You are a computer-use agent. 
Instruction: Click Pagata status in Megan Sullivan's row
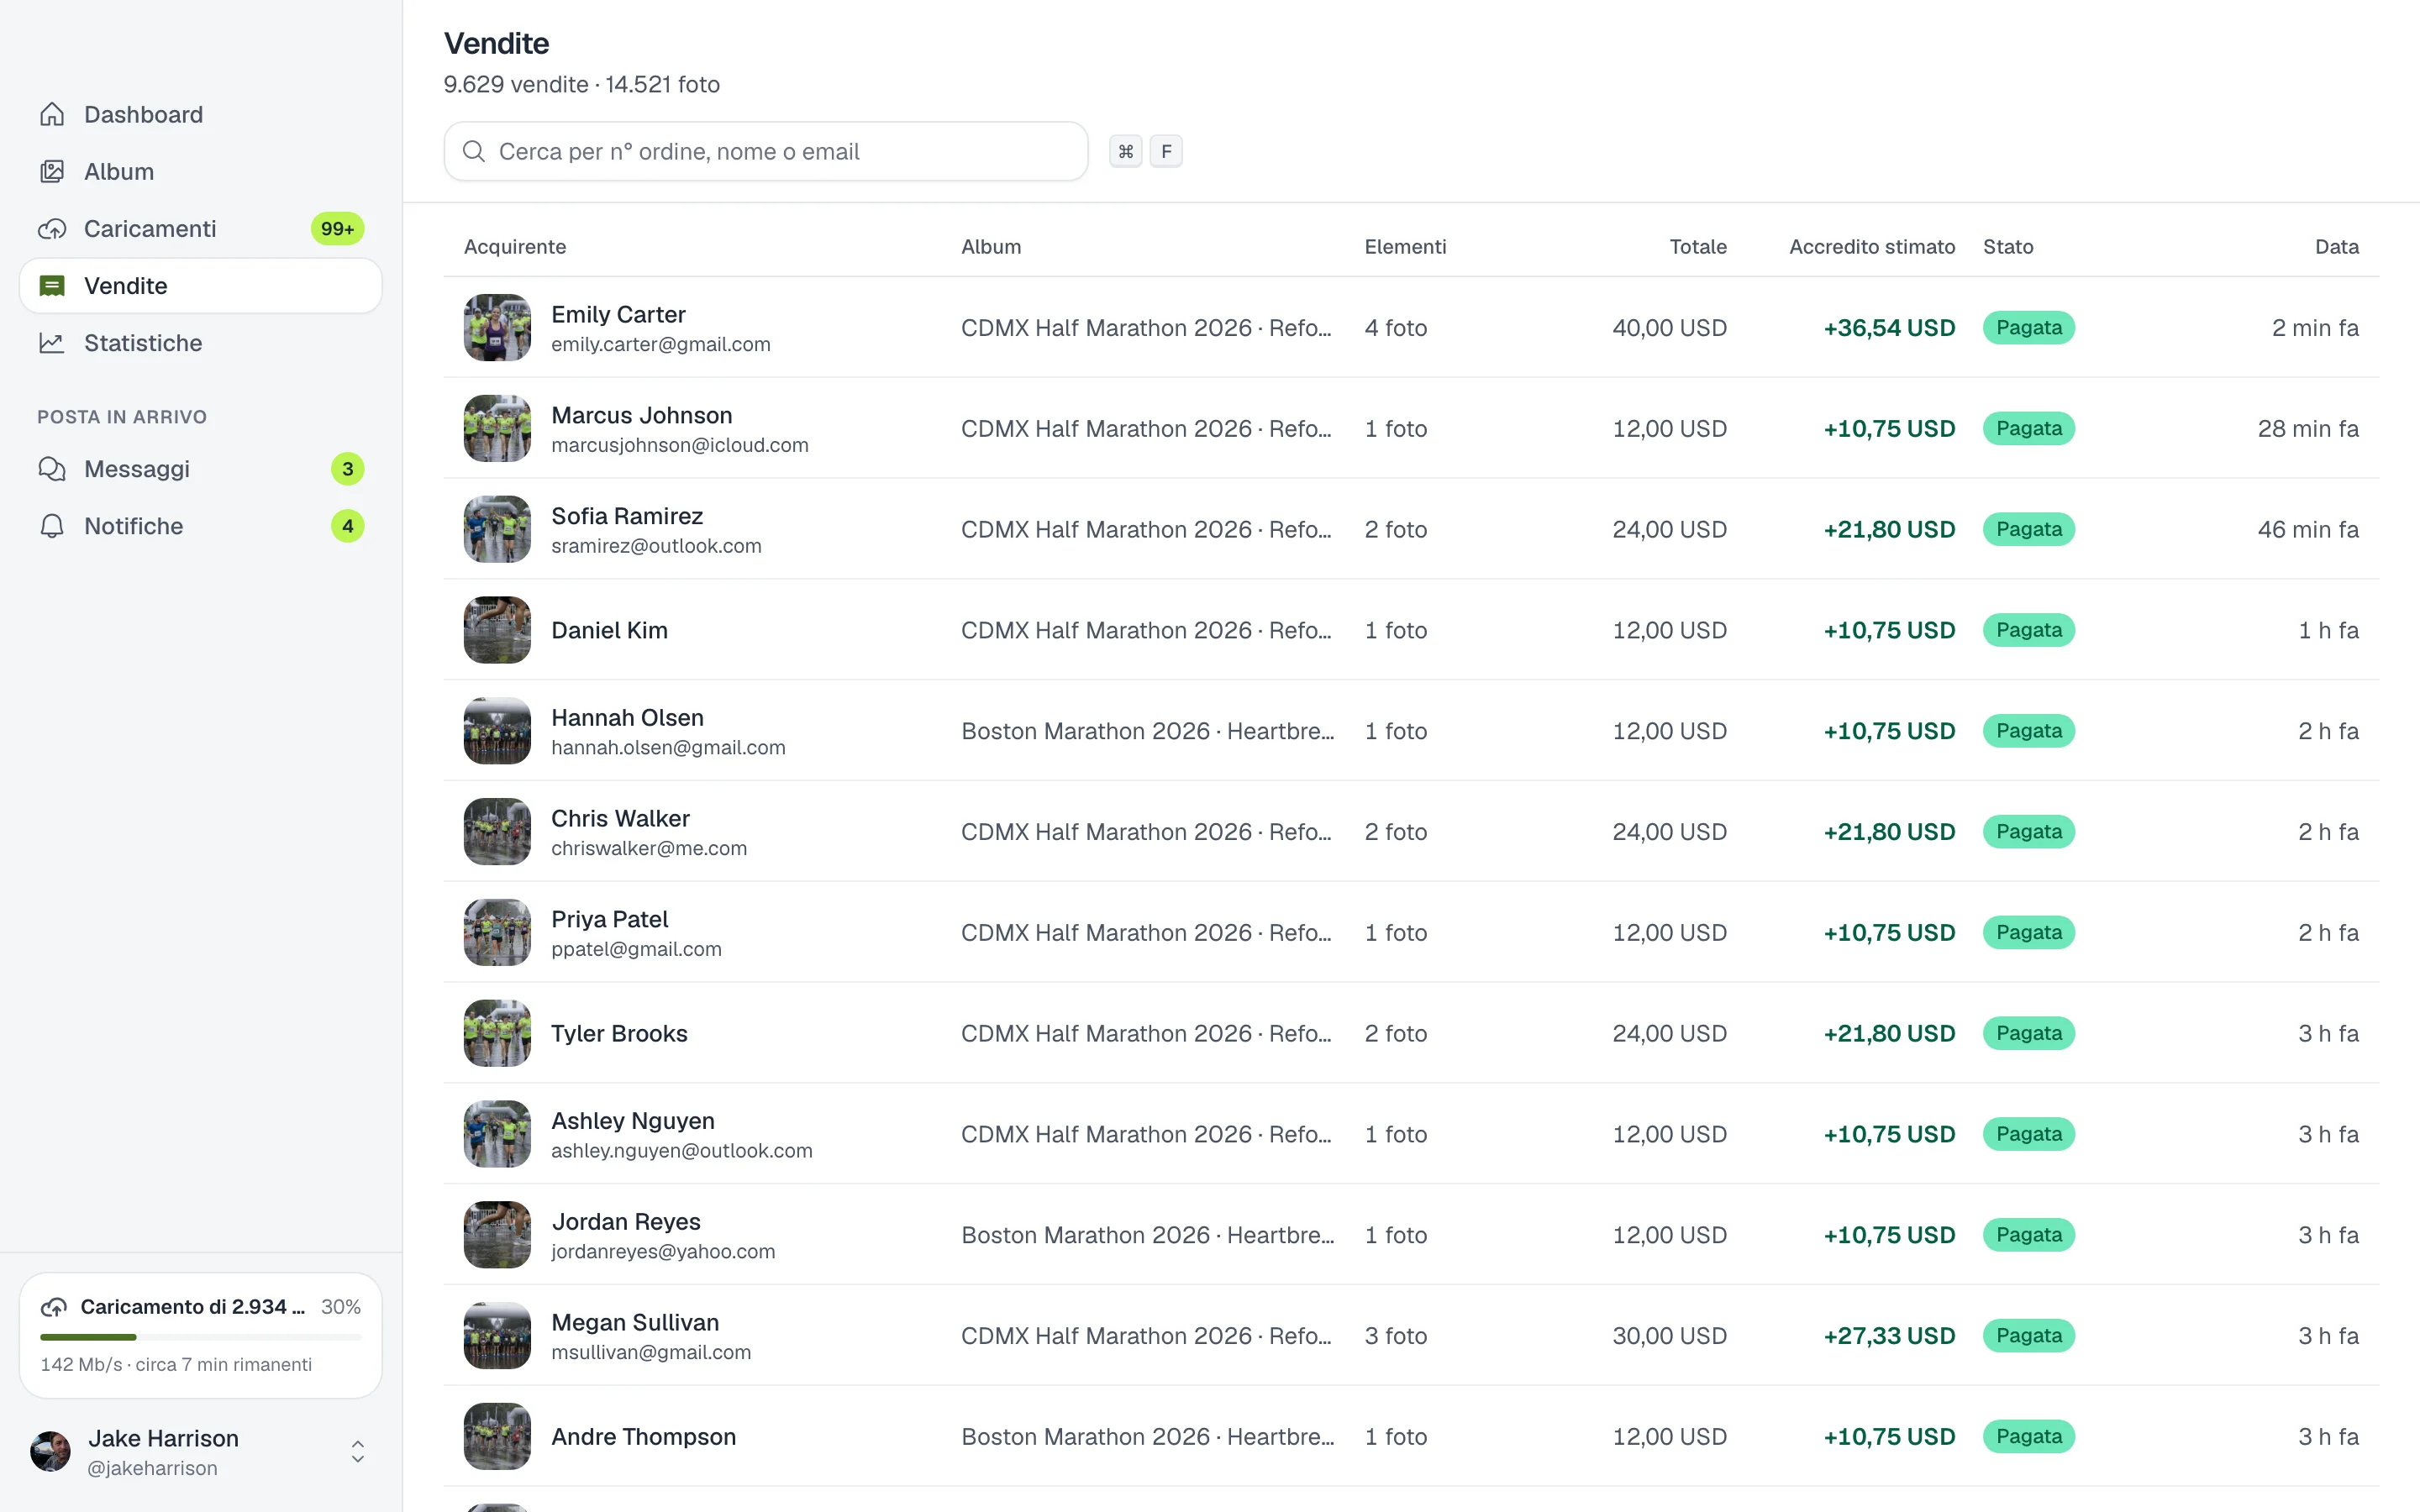pos(2029,1336)
